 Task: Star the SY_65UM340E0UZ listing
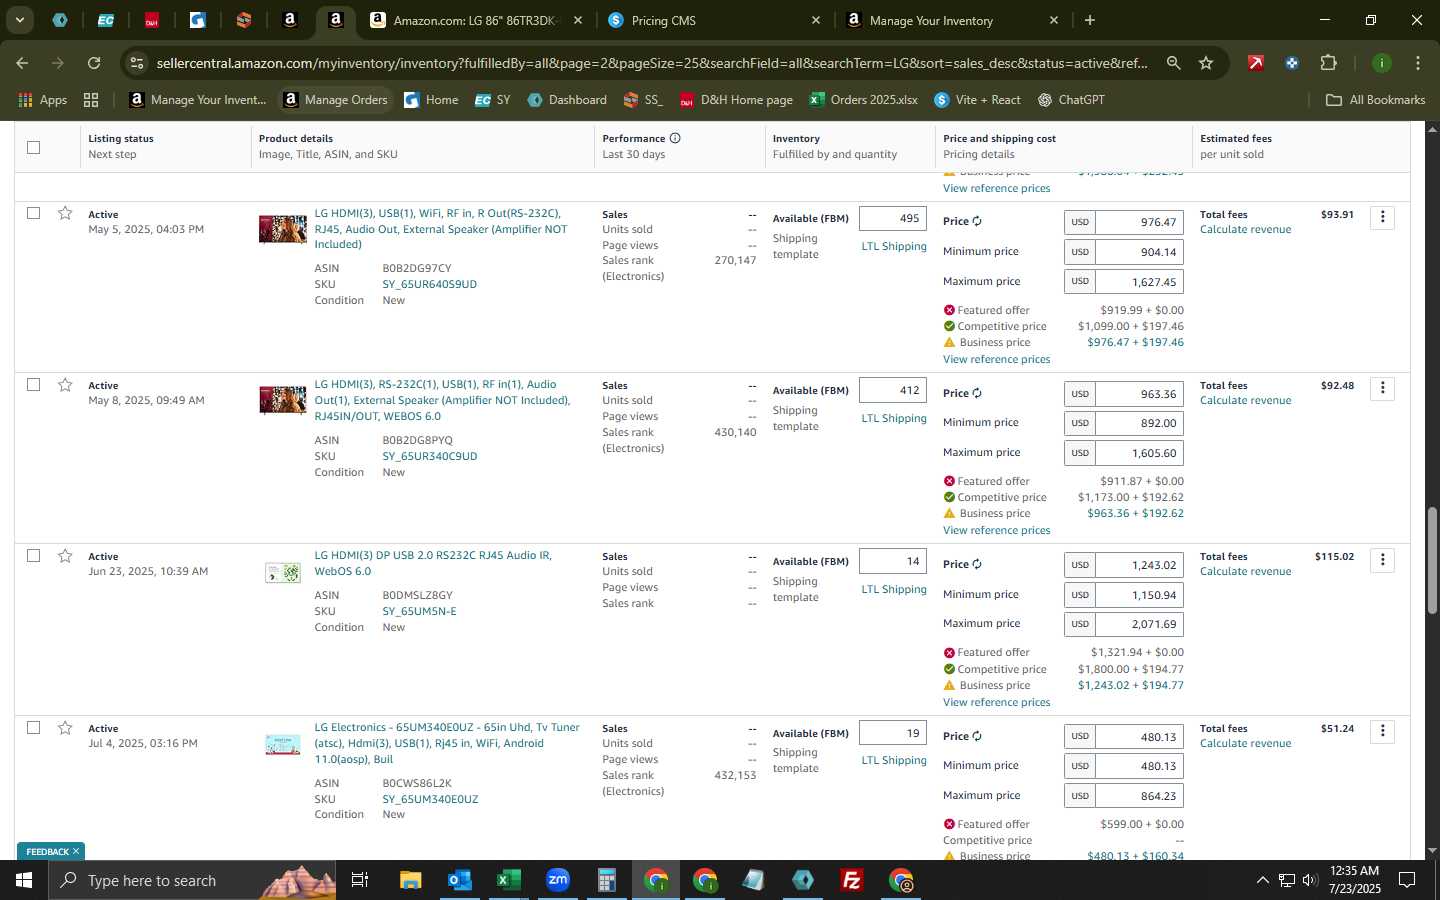tap(65, 727)
